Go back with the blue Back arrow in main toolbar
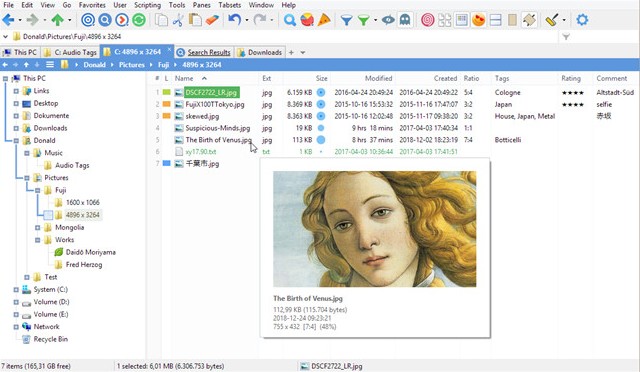The image size is (640, 372). tap(8, 20)
